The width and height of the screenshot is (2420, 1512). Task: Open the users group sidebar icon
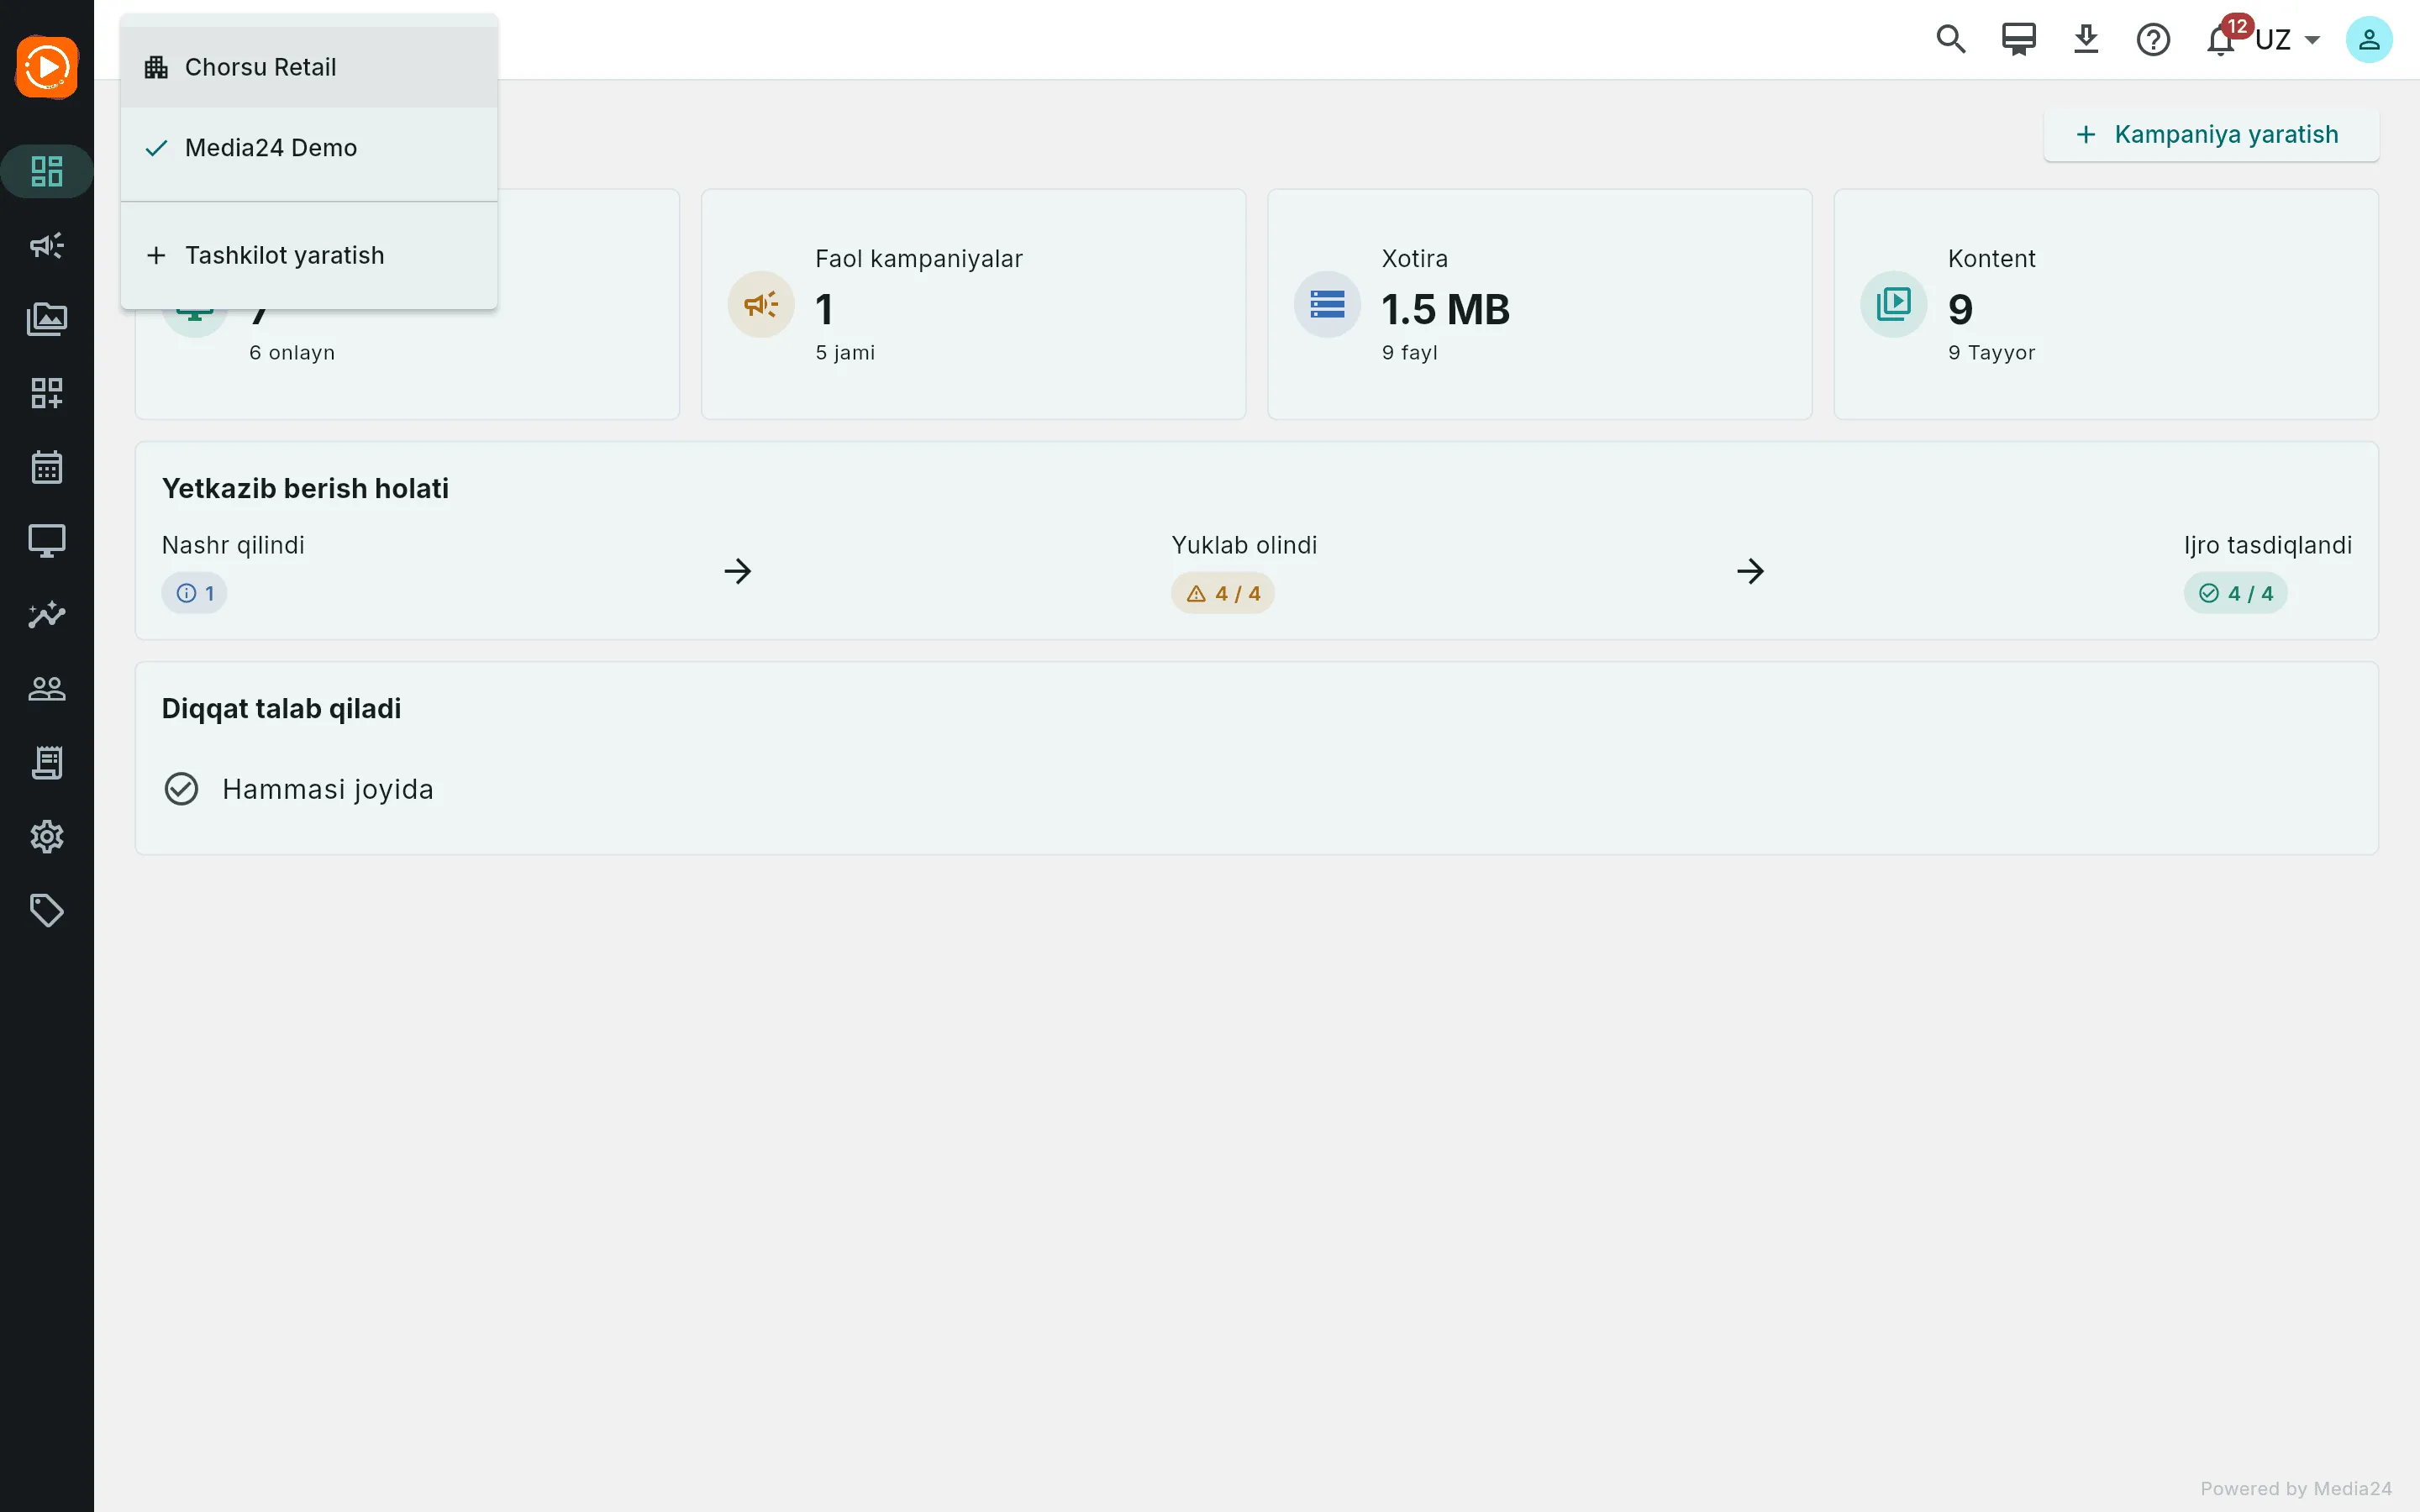[x=47, y=689]
